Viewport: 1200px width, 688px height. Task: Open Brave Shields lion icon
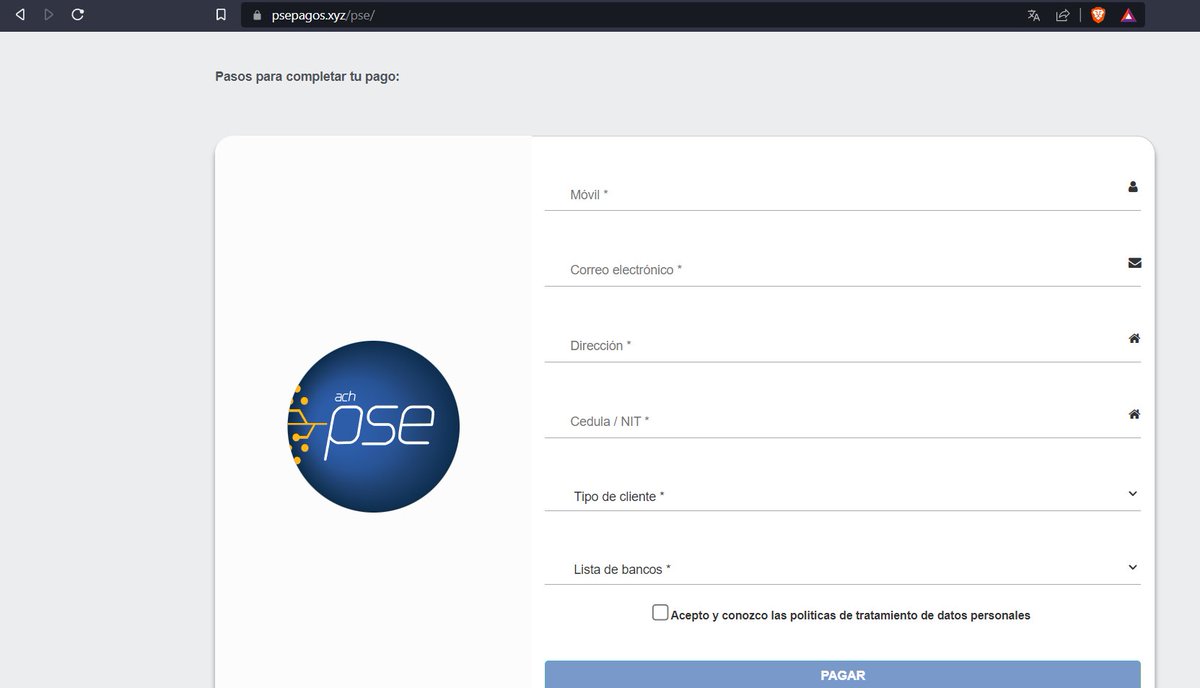1098,15
